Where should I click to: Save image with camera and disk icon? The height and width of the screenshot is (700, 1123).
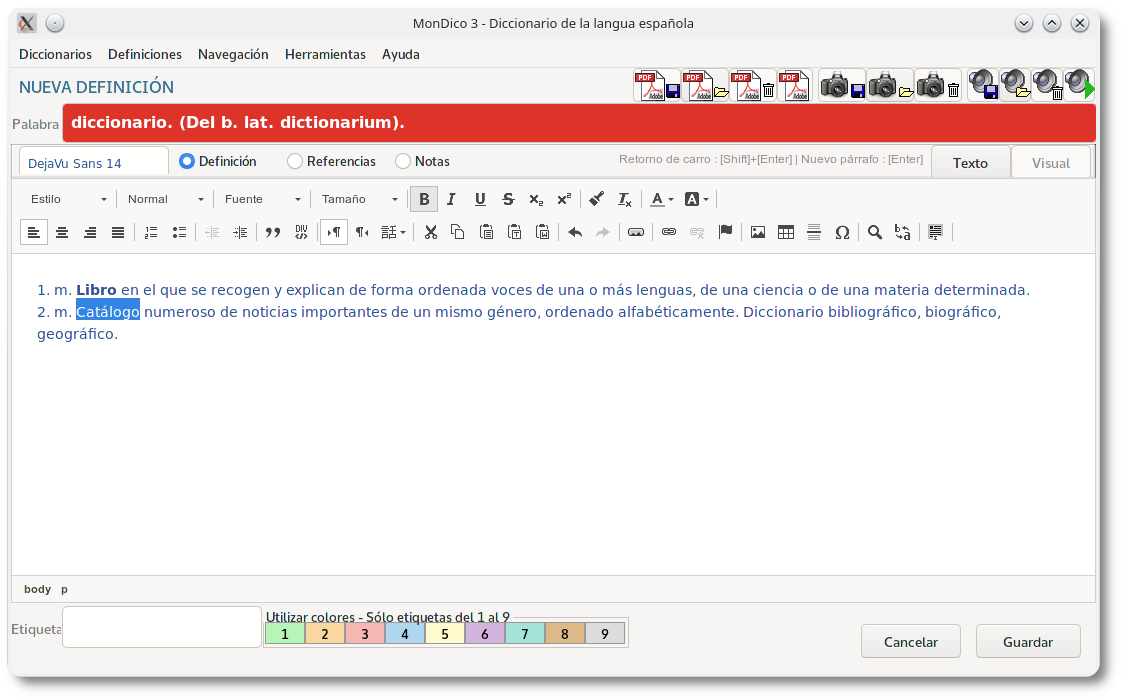[842, 86]
